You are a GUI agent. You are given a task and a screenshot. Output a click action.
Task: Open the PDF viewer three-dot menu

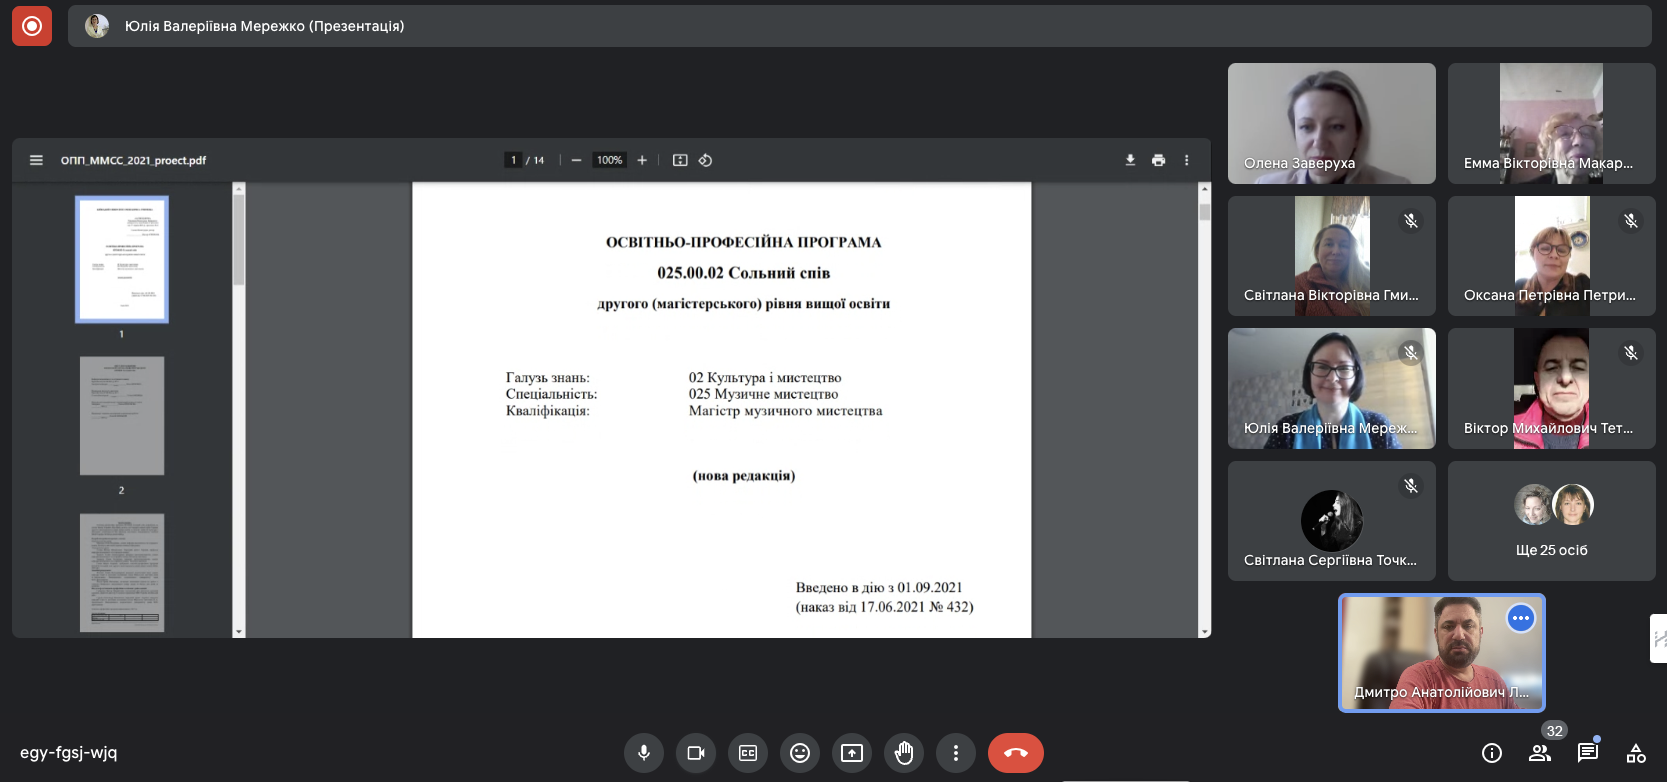point(1187,160)
